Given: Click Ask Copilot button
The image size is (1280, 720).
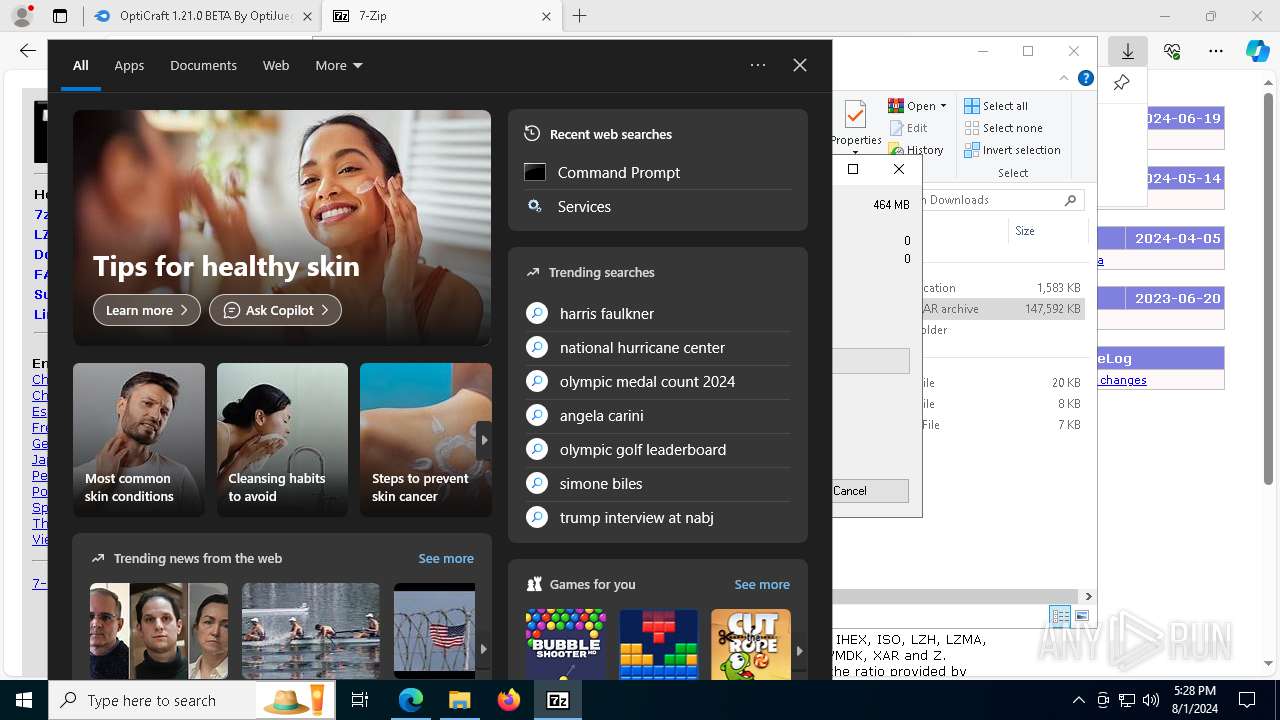Looking at the screenshot, I should tap(275, 310).
